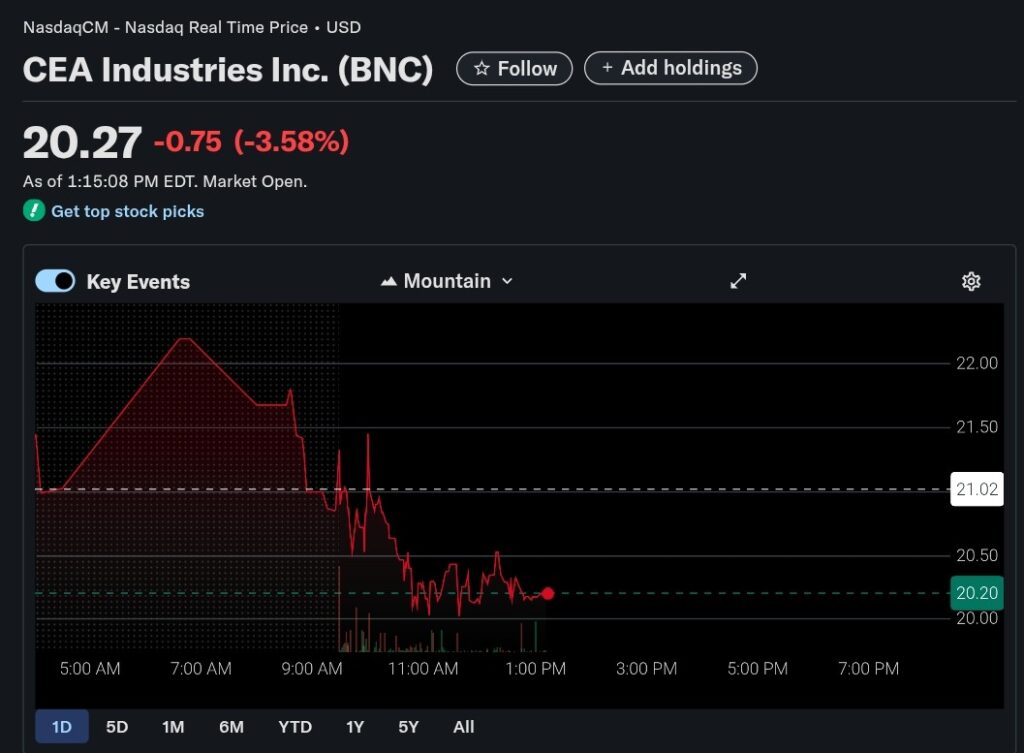Click the Add holdings button
This screenshot has width=1024, height=753.
(671, 68)
